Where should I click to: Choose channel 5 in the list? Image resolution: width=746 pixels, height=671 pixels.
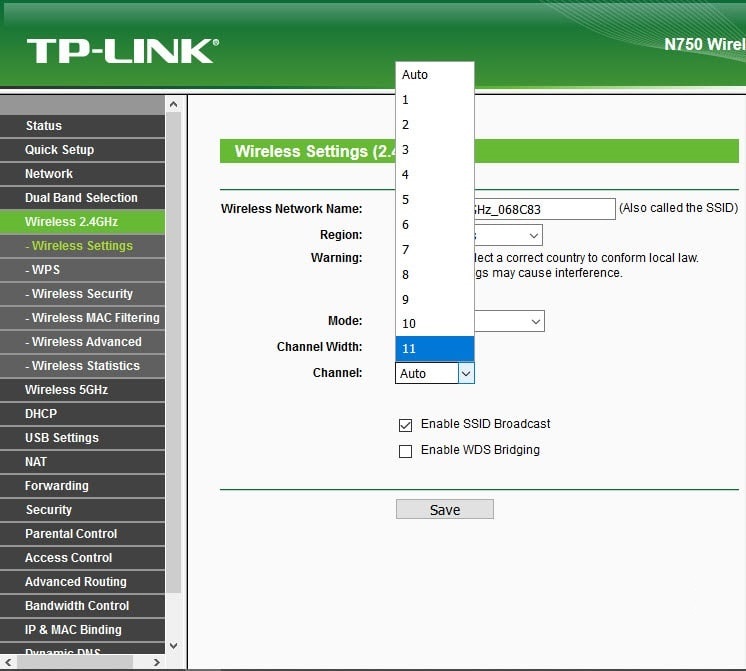click(435, 199)
